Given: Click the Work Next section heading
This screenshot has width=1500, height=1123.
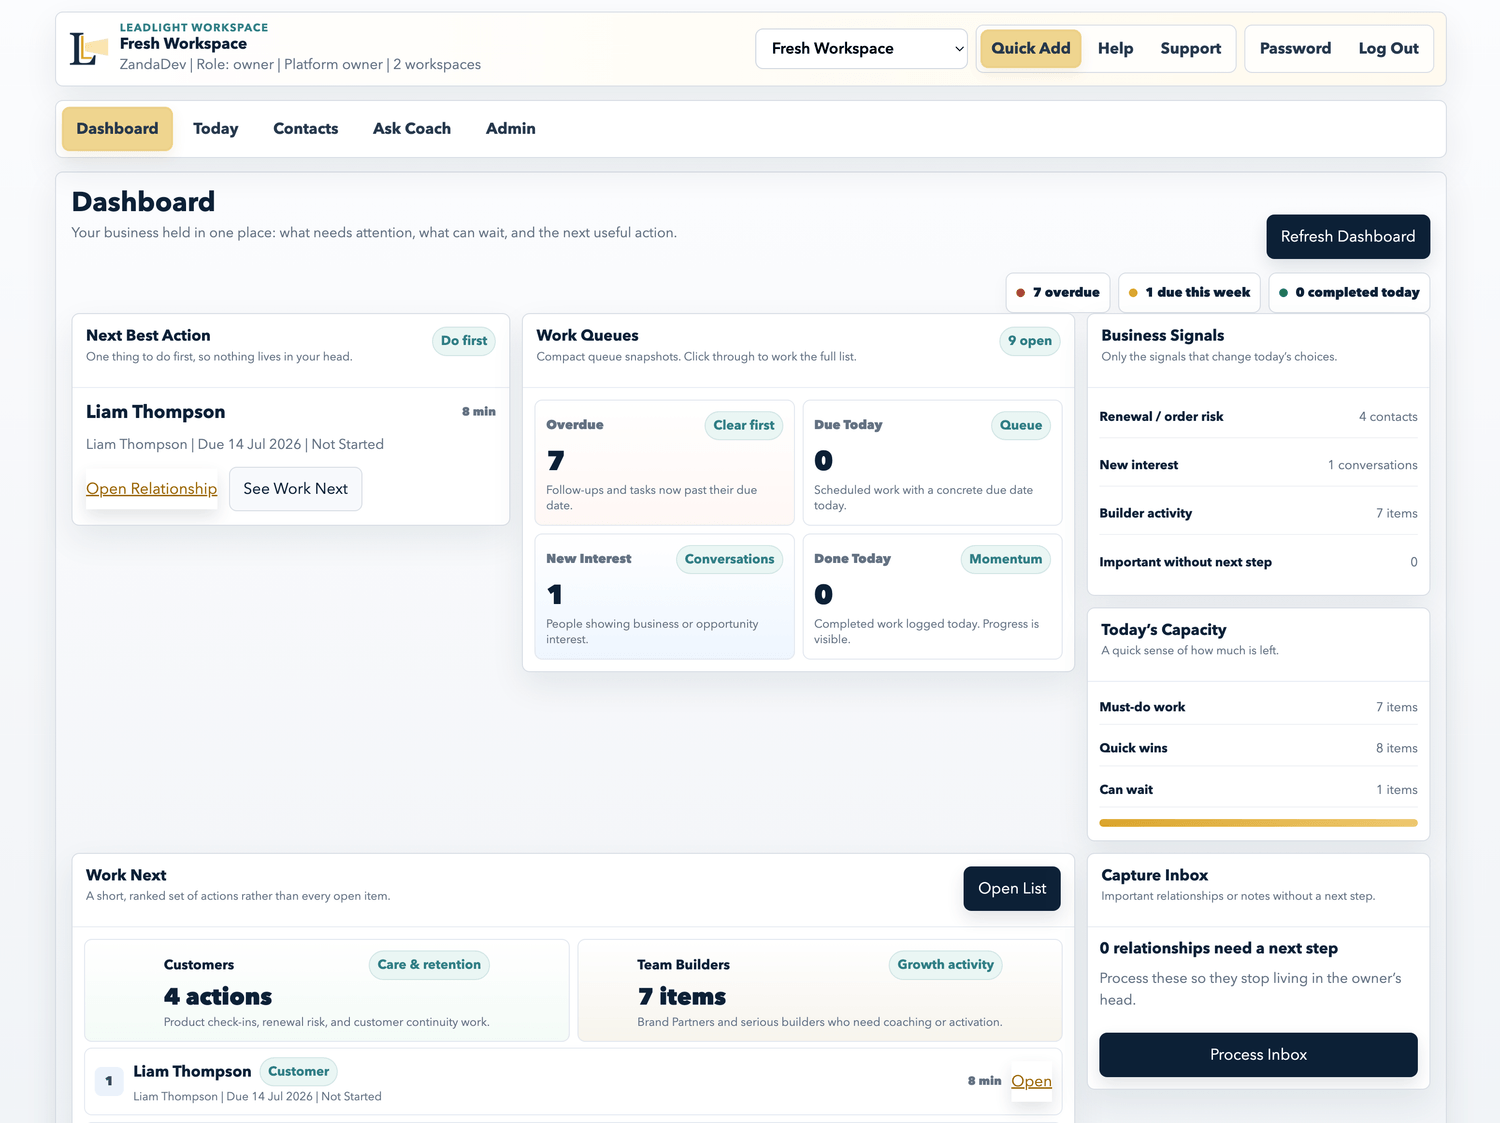Looking at the screenshot, I should (126, 875).
